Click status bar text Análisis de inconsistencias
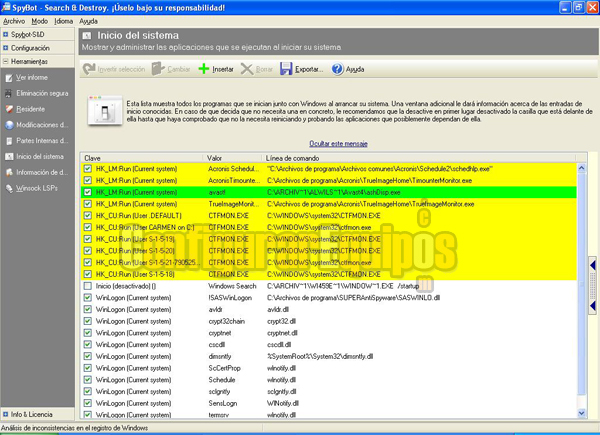The image size is (600, 435). pos(75,428)
